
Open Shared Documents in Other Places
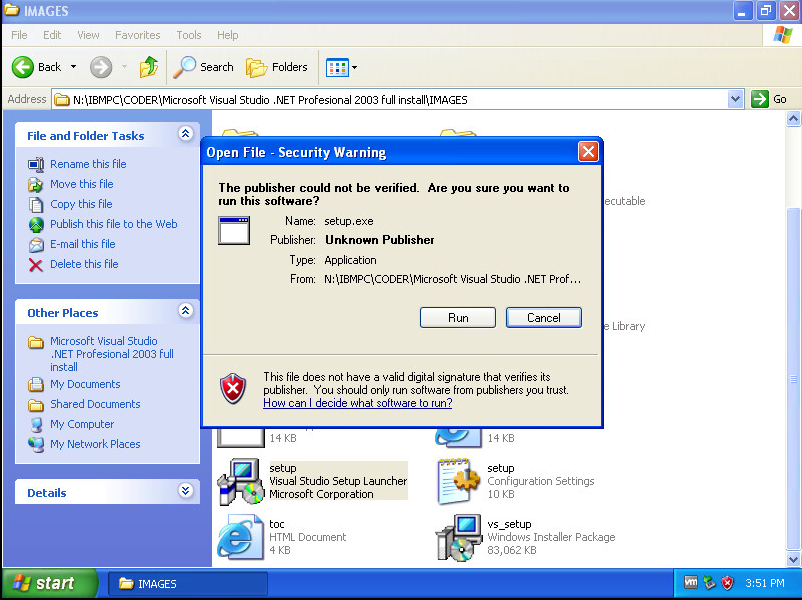tap(95, 404)
